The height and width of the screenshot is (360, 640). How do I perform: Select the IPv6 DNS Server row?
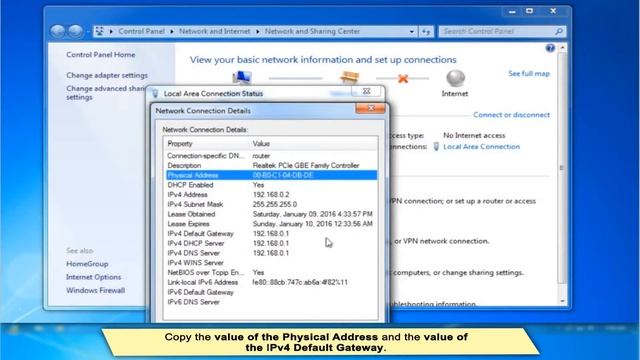(271, 302)
